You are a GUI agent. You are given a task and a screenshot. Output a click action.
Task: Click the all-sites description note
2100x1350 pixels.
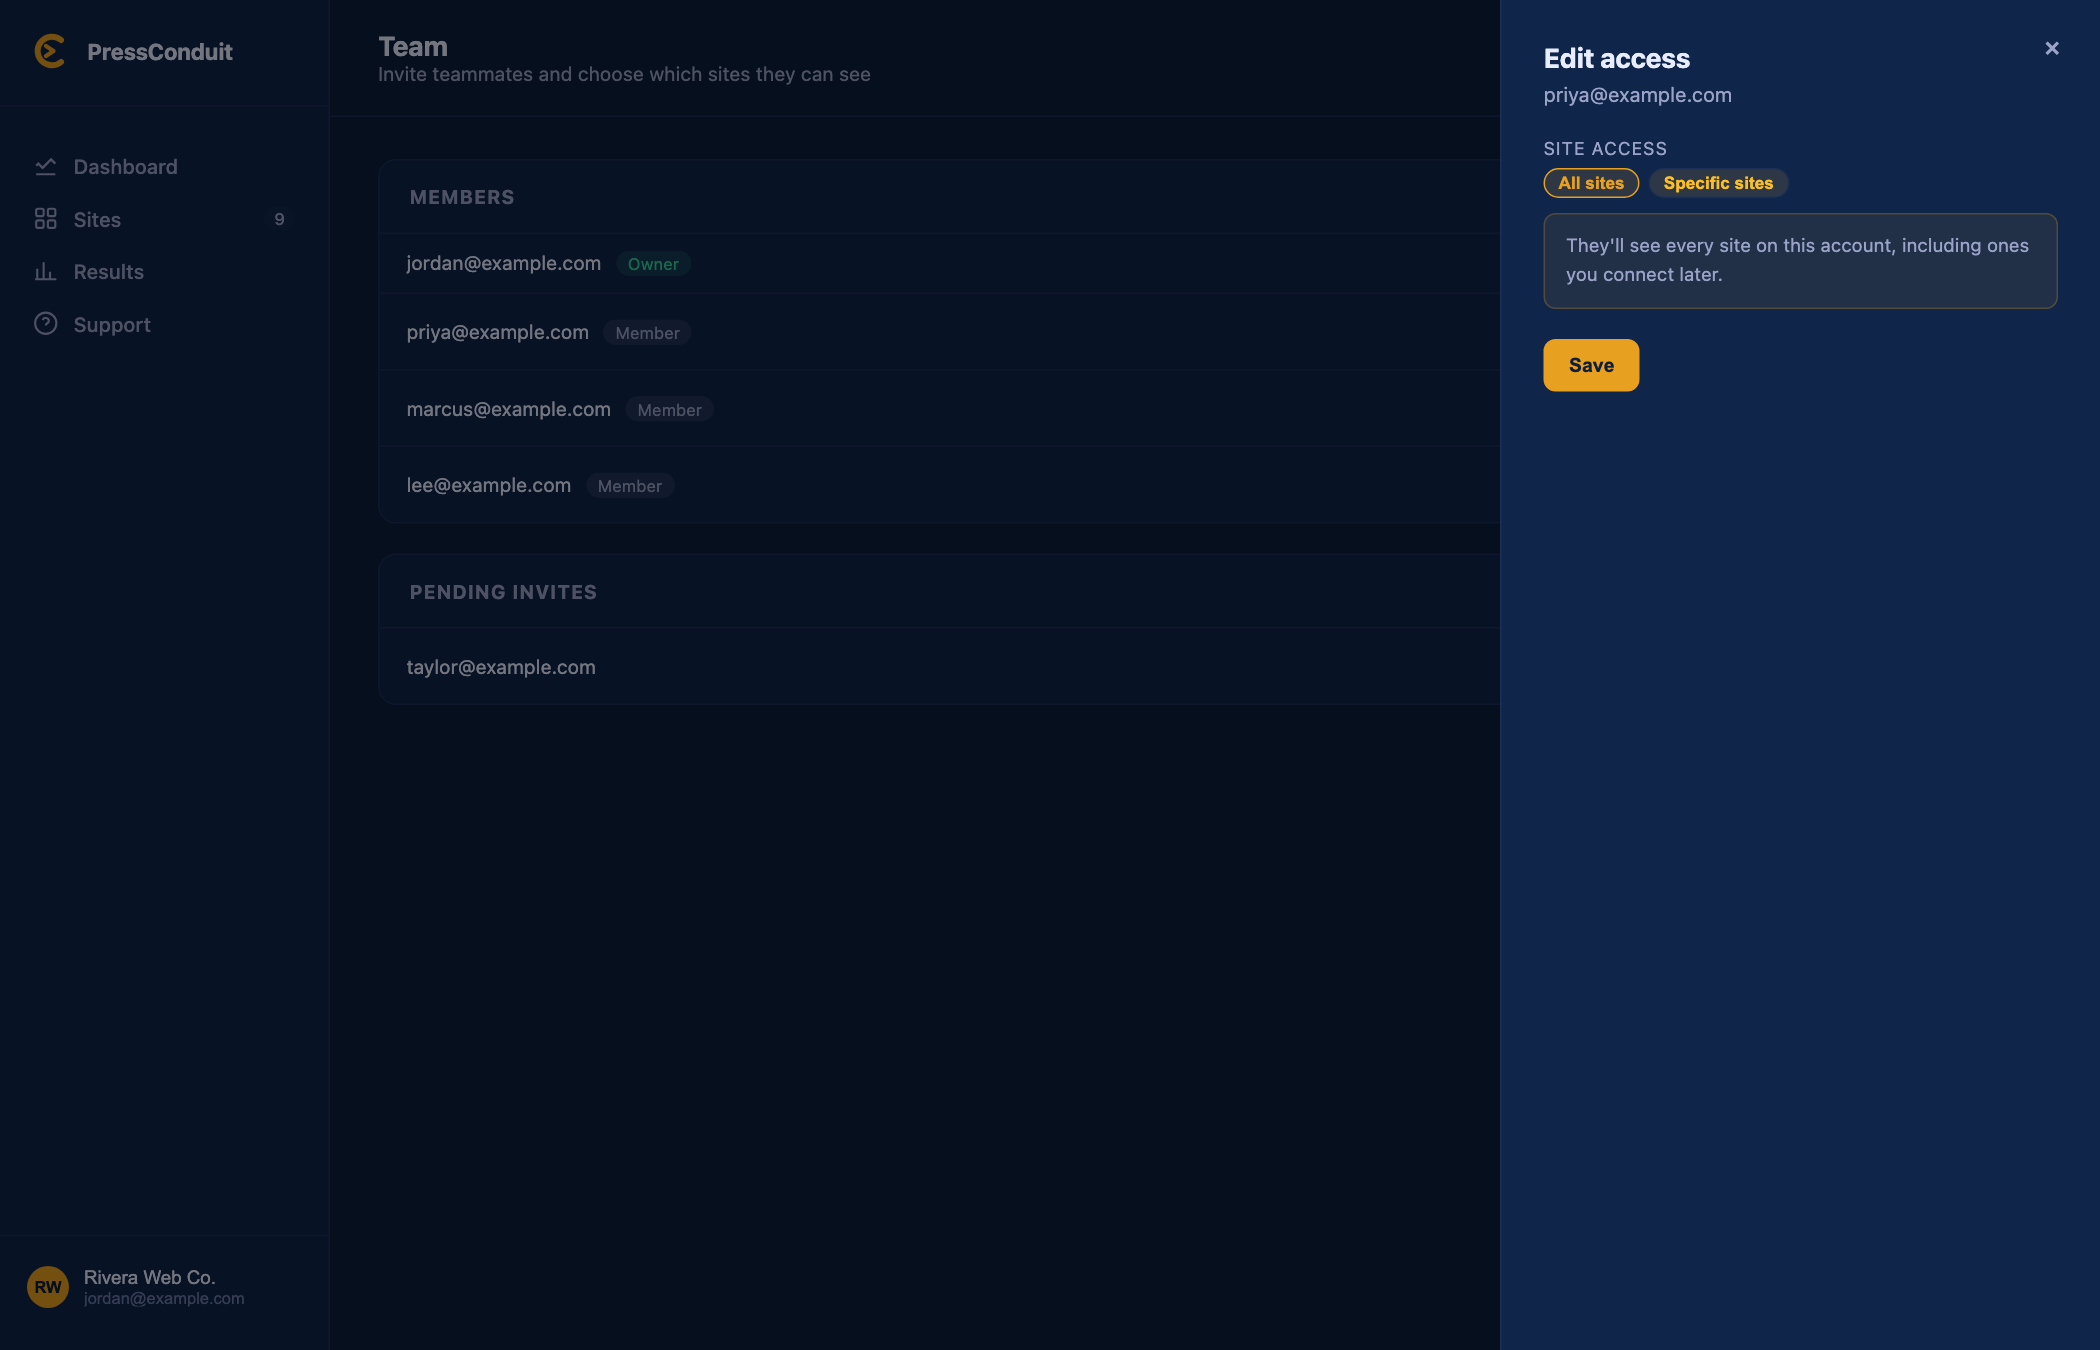[x=1800, y=260]
